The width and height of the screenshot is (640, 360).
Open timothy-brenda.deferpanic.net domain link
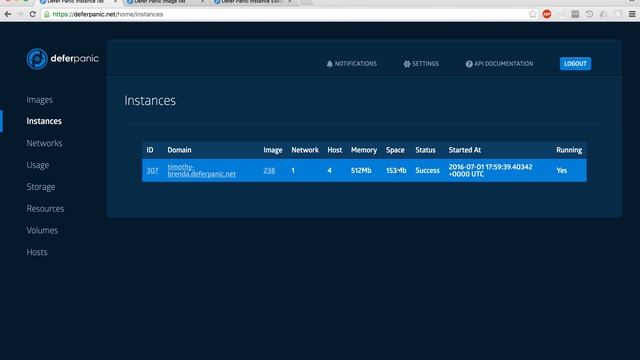pos(202,170)
